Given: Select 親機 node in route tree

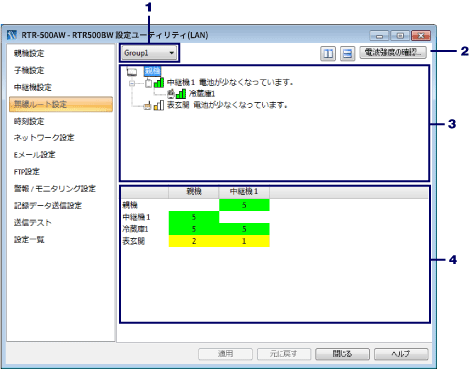Looking at the screenshot, I should [x=152, y=71].
